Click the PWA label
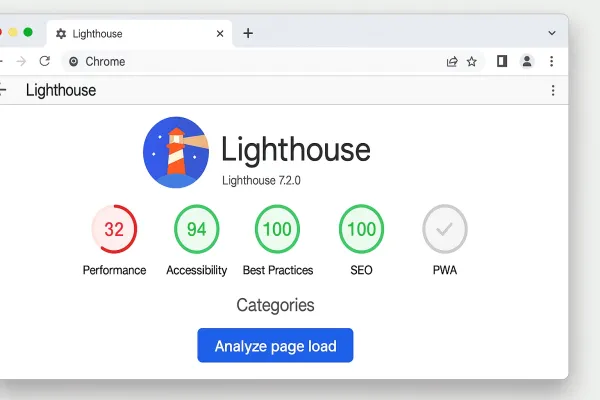The width and height of the screenshot is (600, 400). tap(445, 270)
